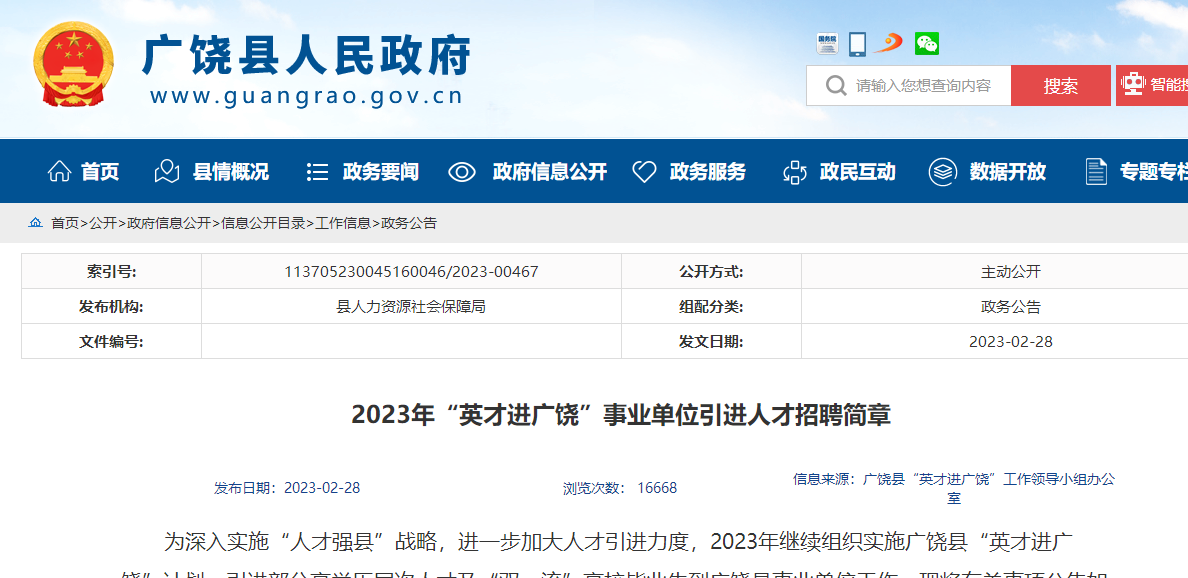Open 公开 in the breadcrumb trail
The width and height of the screenshot is (1188, 578).
pos(103,223)
